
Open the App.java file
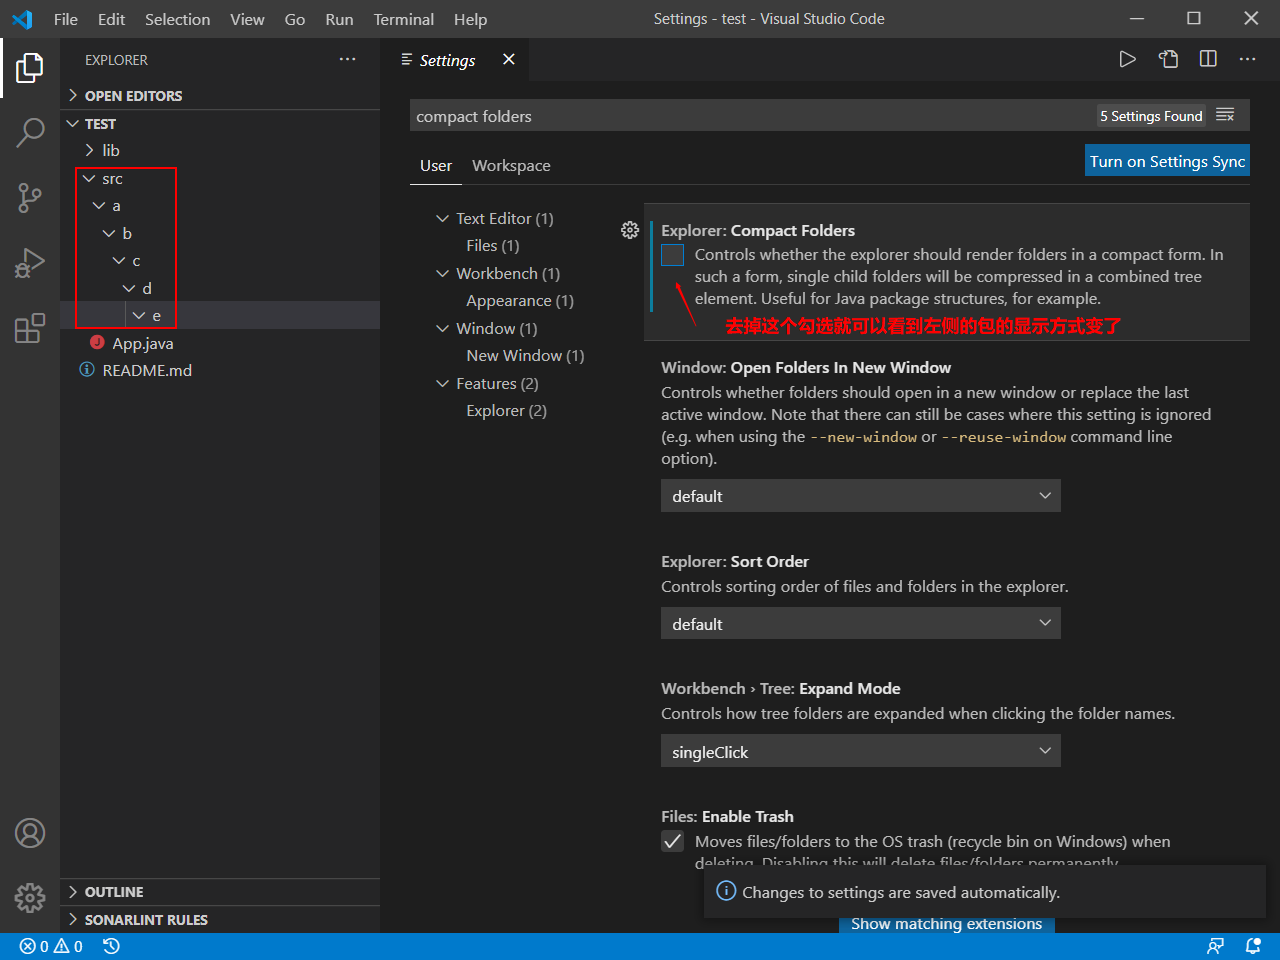[220, 344]
